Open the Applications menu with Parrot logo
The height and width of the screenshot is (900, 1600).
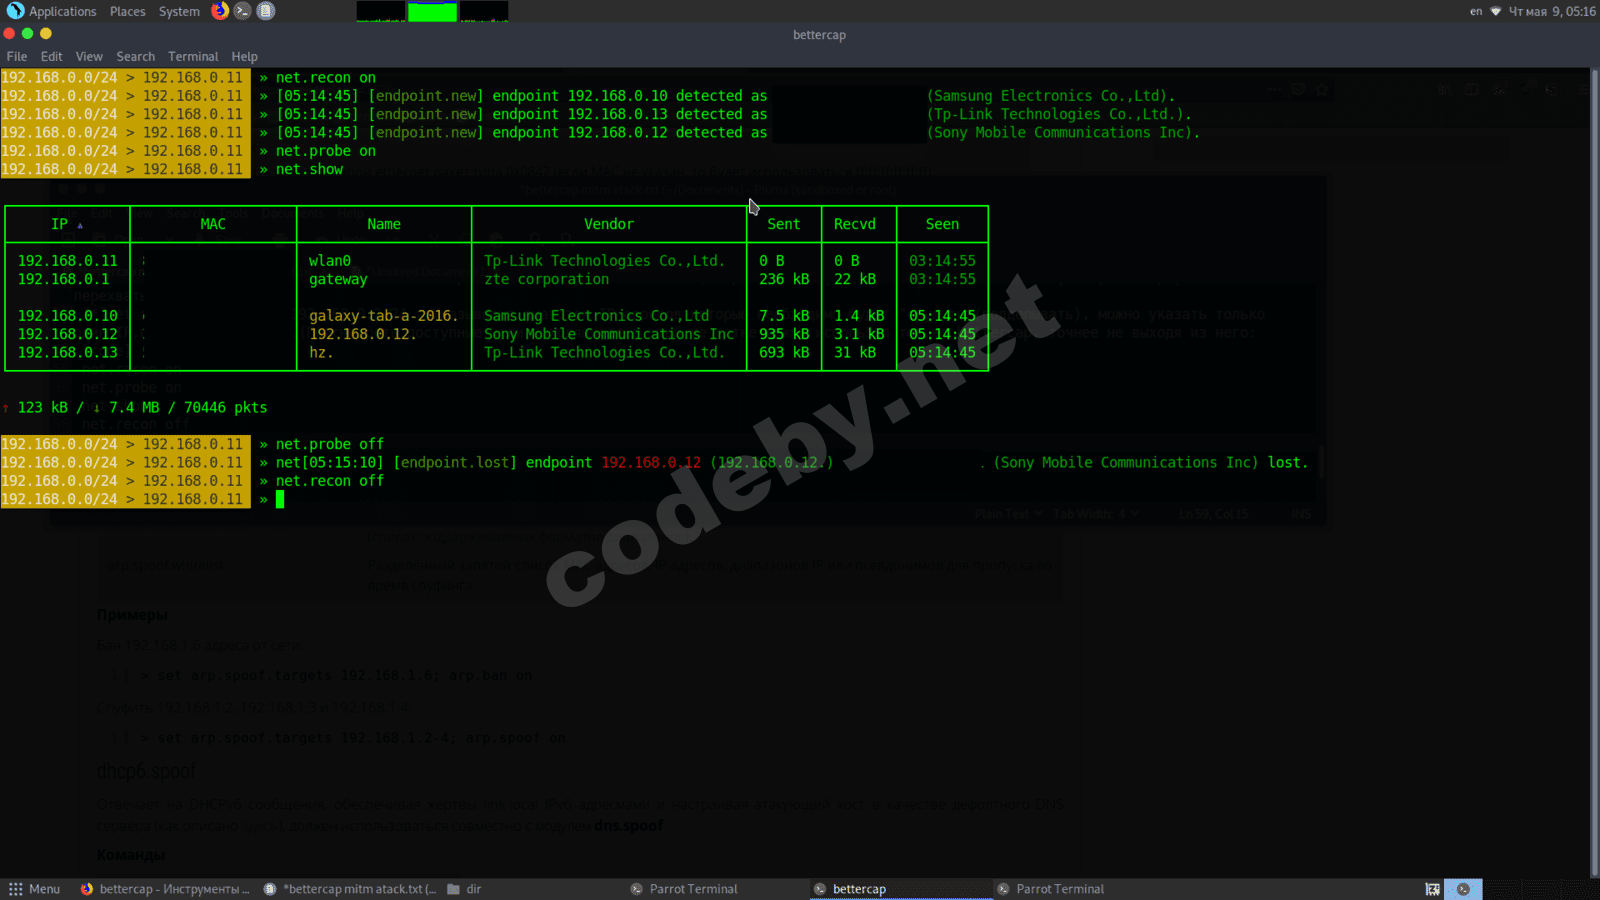point(52,11)
